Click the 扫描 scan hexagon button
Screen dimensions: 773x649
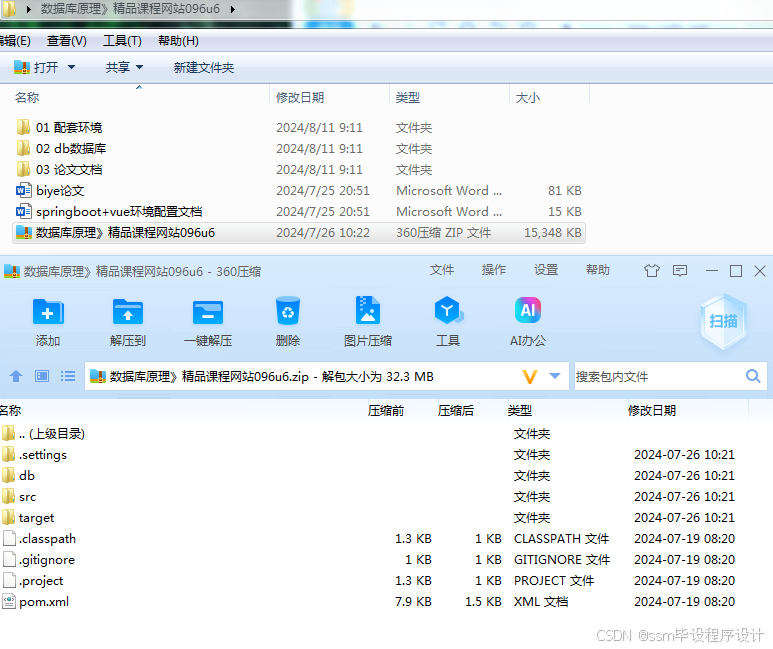coord(723,322)
